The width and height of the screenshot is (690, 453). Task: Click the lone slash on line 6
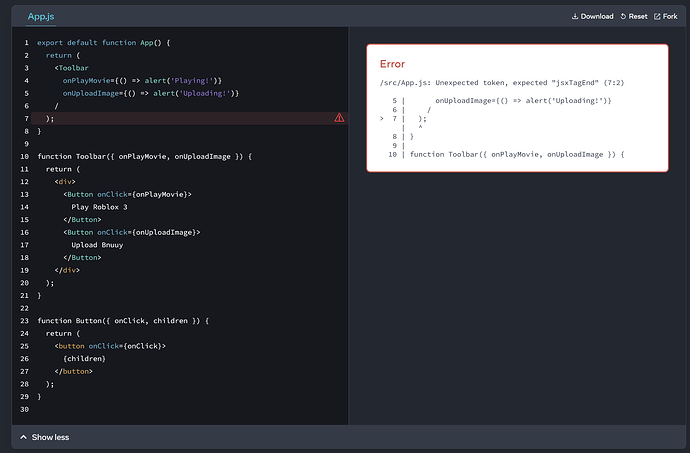[x=56, y=106]
